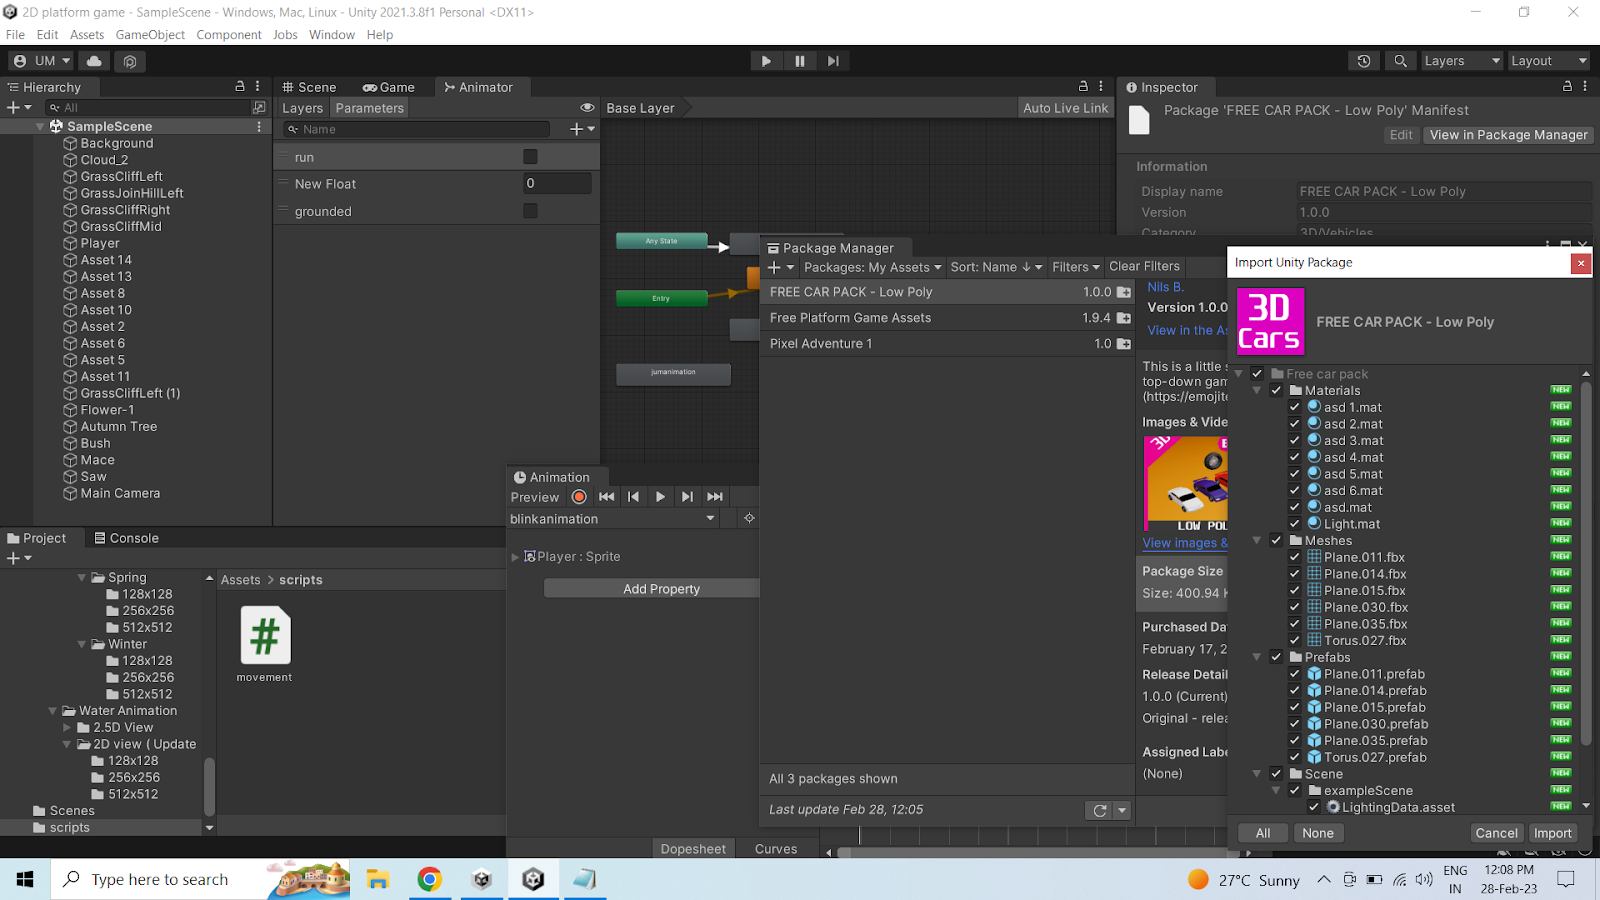
Task: Select the Any State node in Animator
Action: (662, 241)
